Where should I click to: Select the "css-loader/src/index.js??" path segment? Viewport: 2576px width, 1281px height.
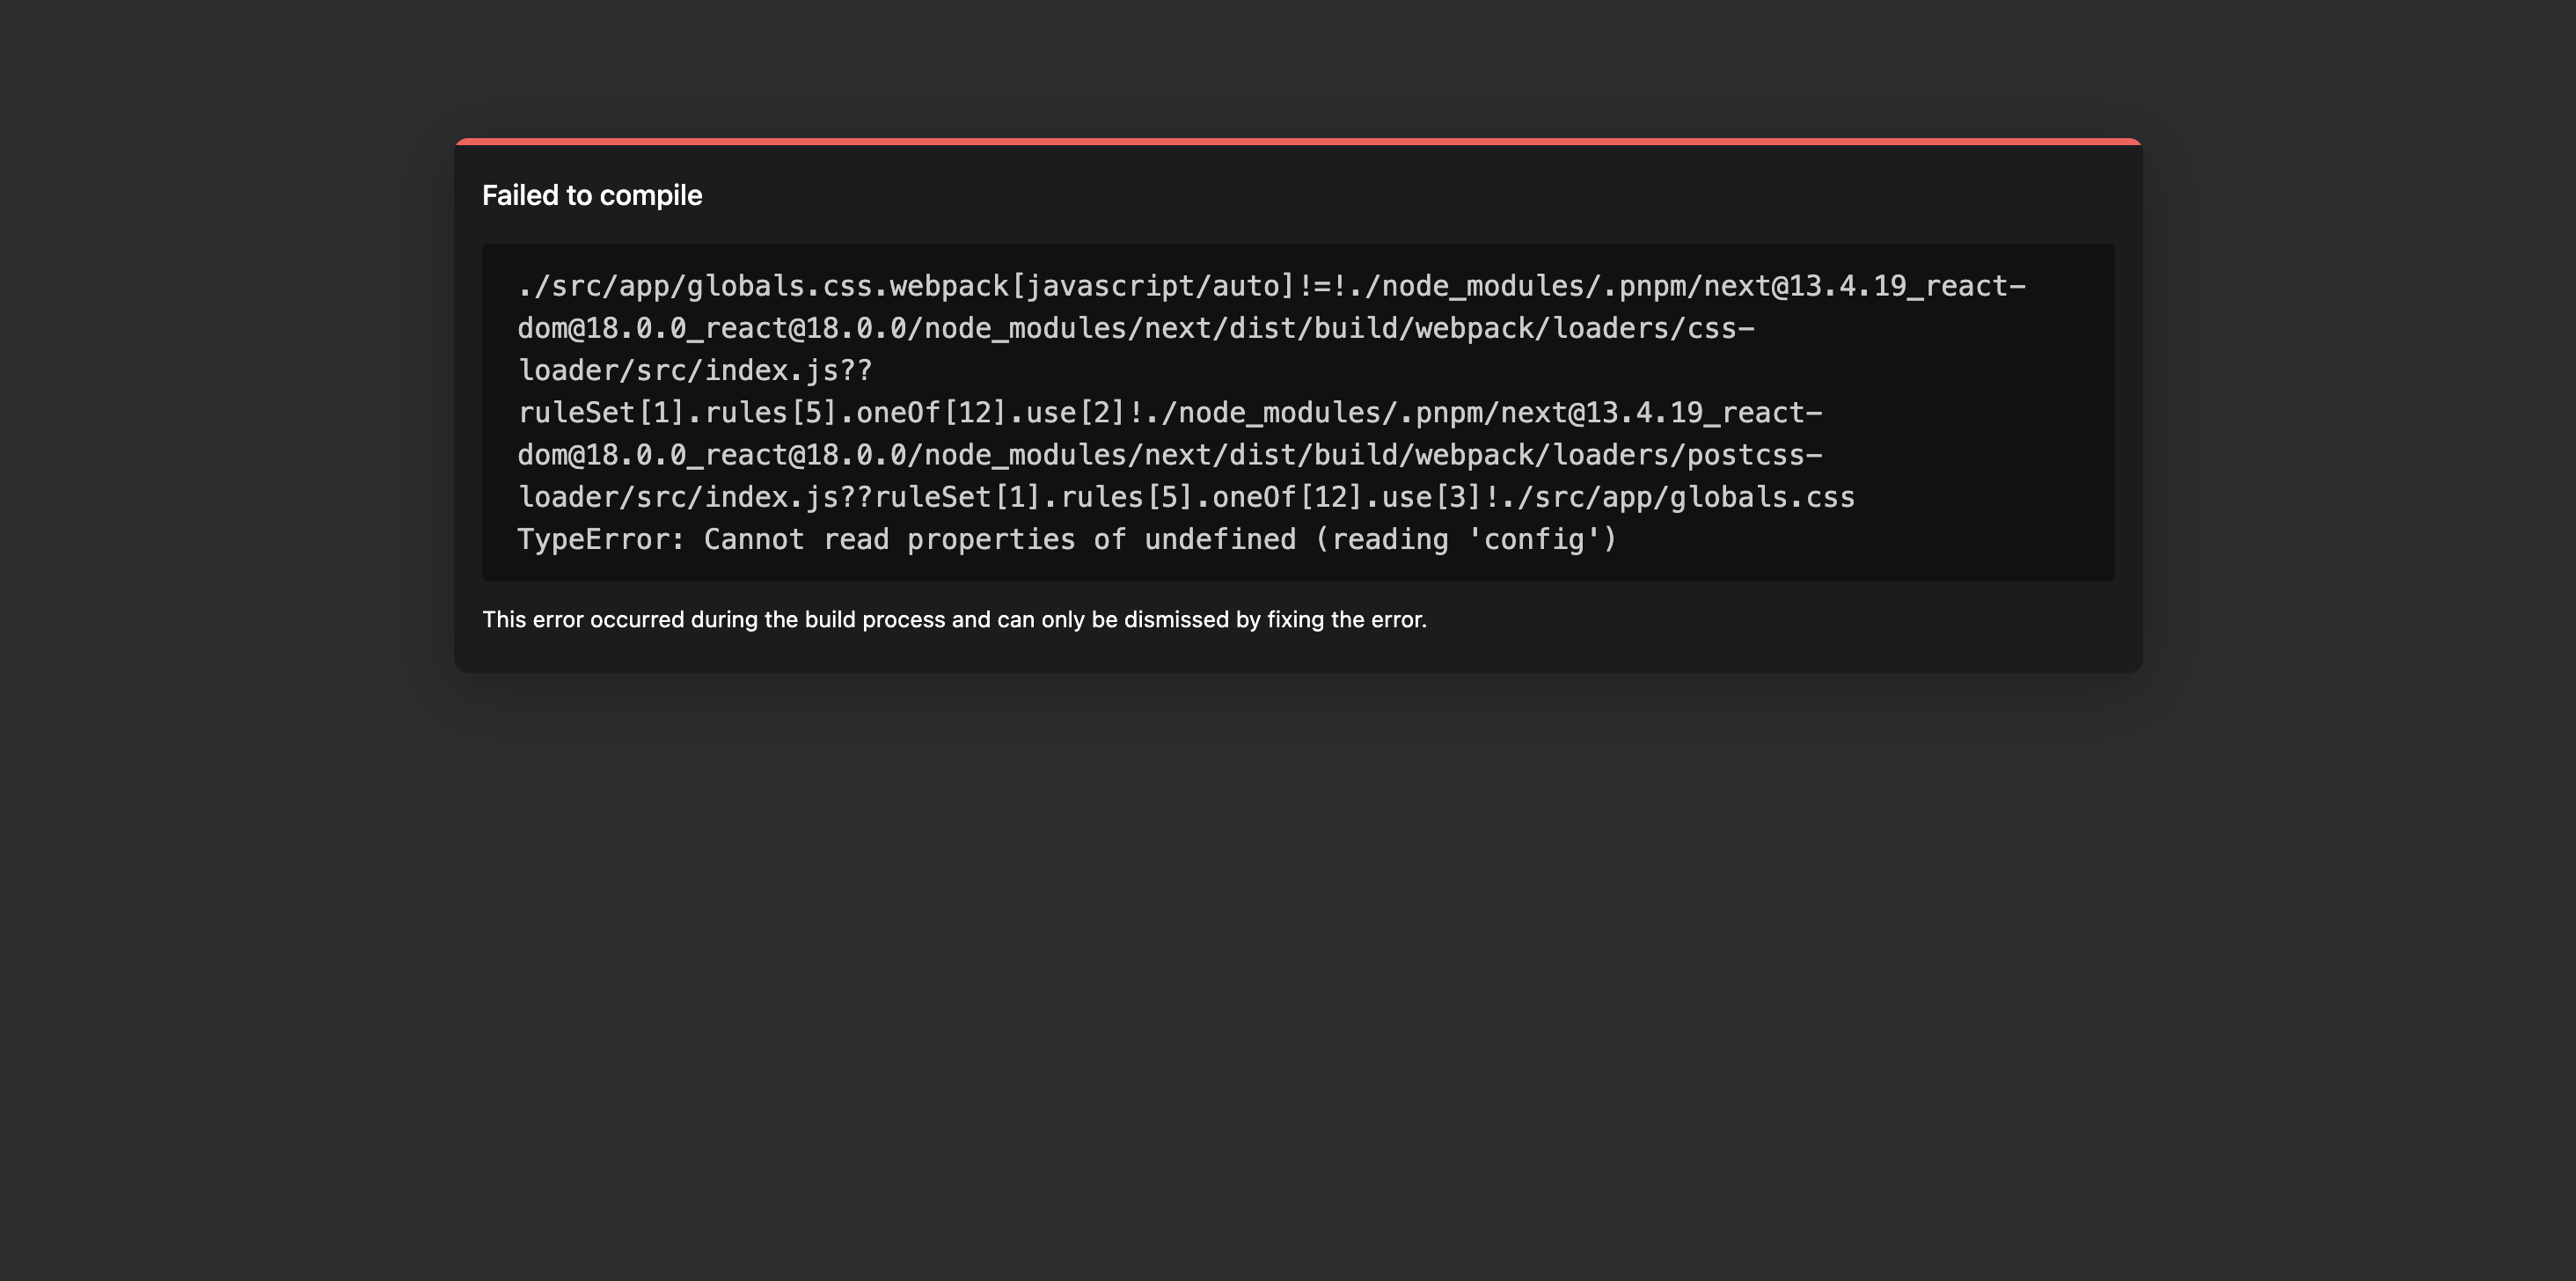coord(695,370)
